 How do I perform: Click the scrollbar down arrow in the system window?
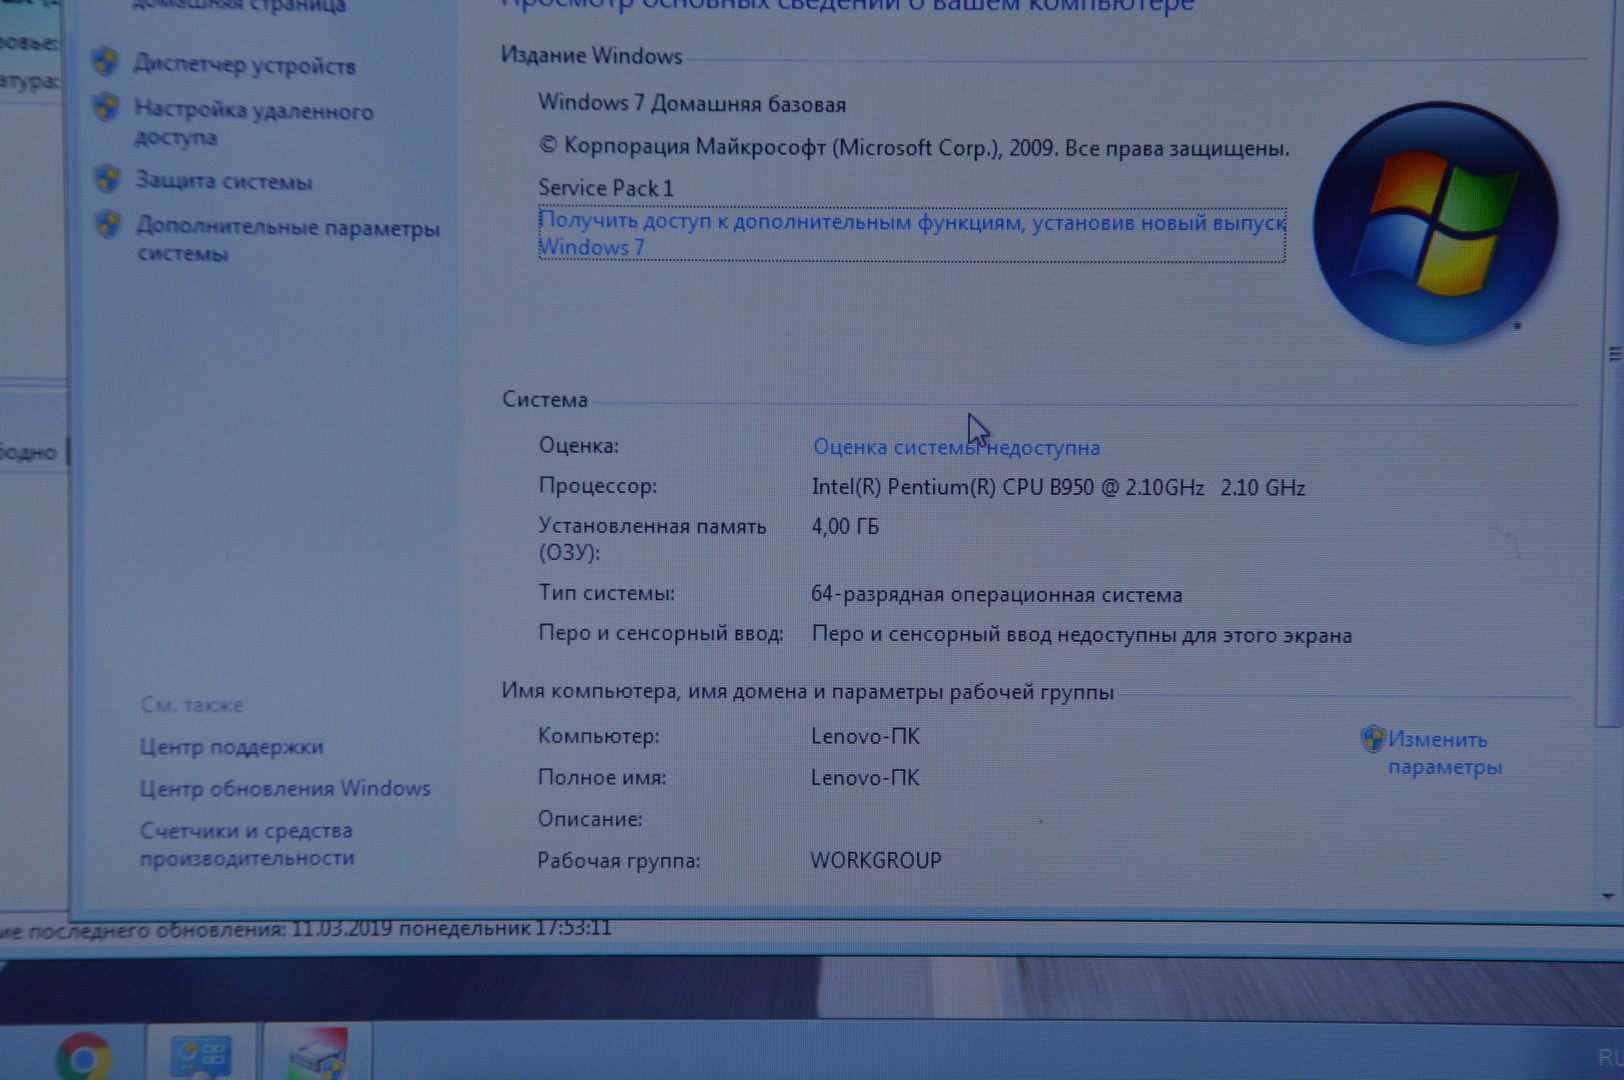tap(1607, 896)
